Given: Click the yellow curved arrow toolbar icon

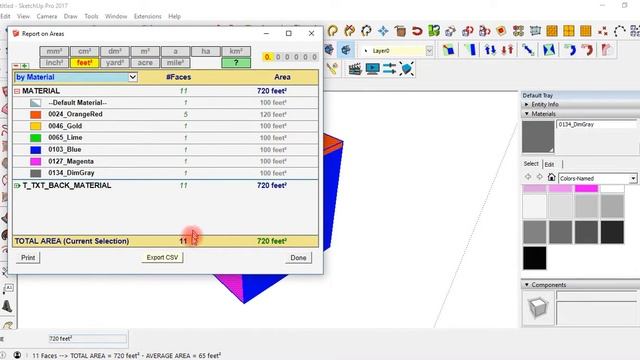Looking at the screenshot, I should 333,31.
